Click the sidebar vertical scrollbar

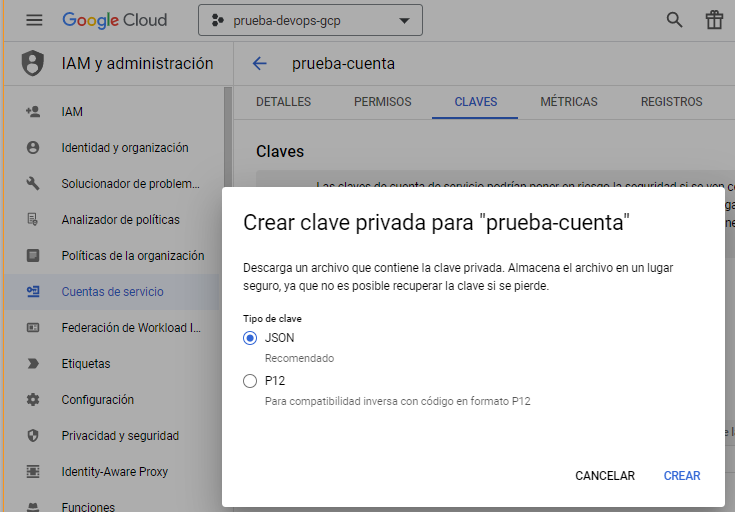point(228,140)
